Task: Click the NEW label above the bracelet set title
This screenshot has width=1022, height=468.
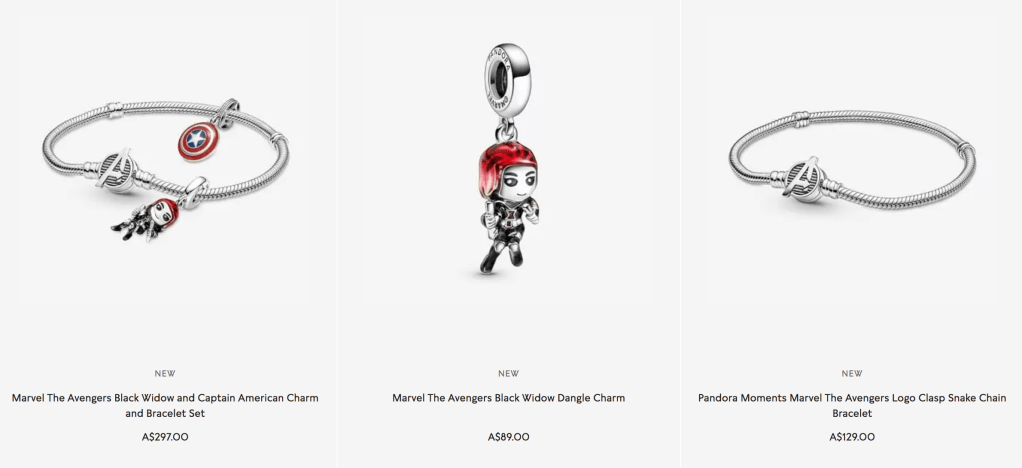Action: (165, 373)
